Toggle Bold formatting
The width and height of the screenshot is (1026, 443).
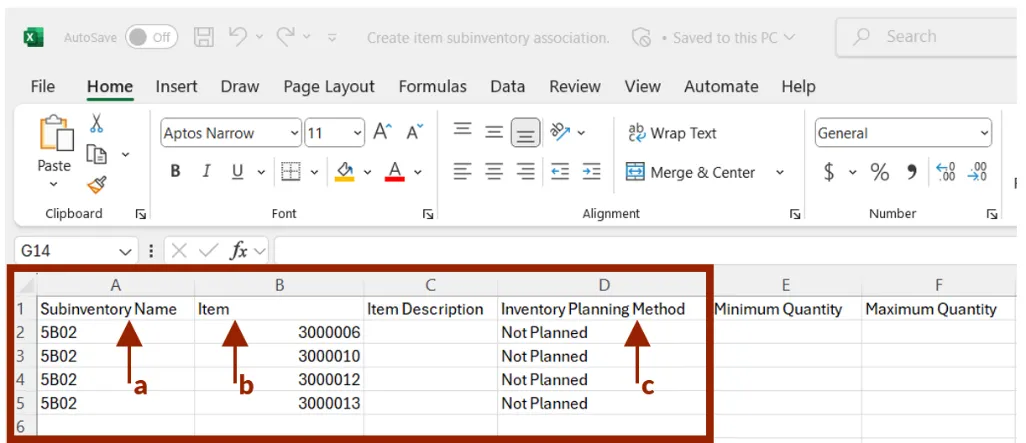[175, 172]
